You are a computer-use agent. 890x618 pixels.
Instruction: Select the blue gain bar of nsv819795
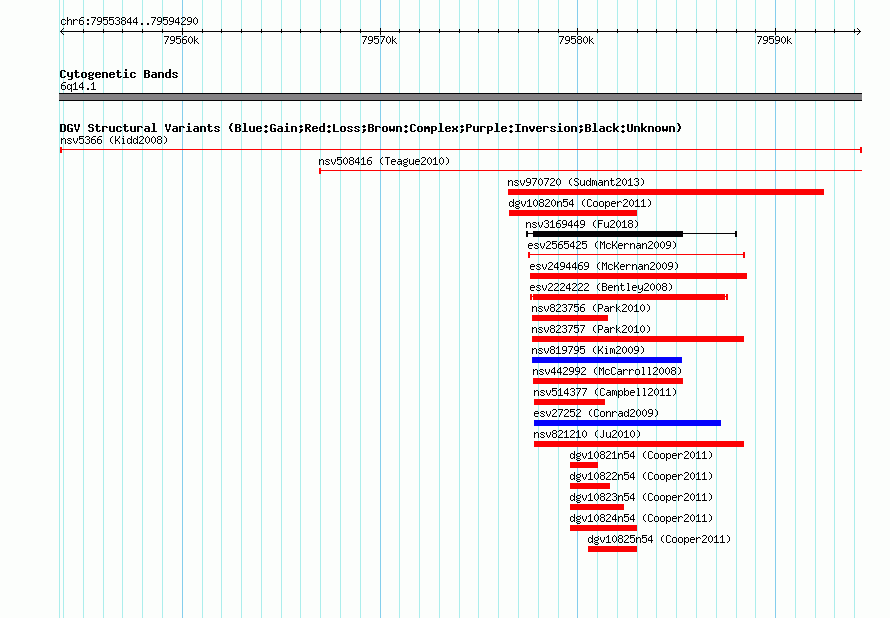(x=607, y=360)
